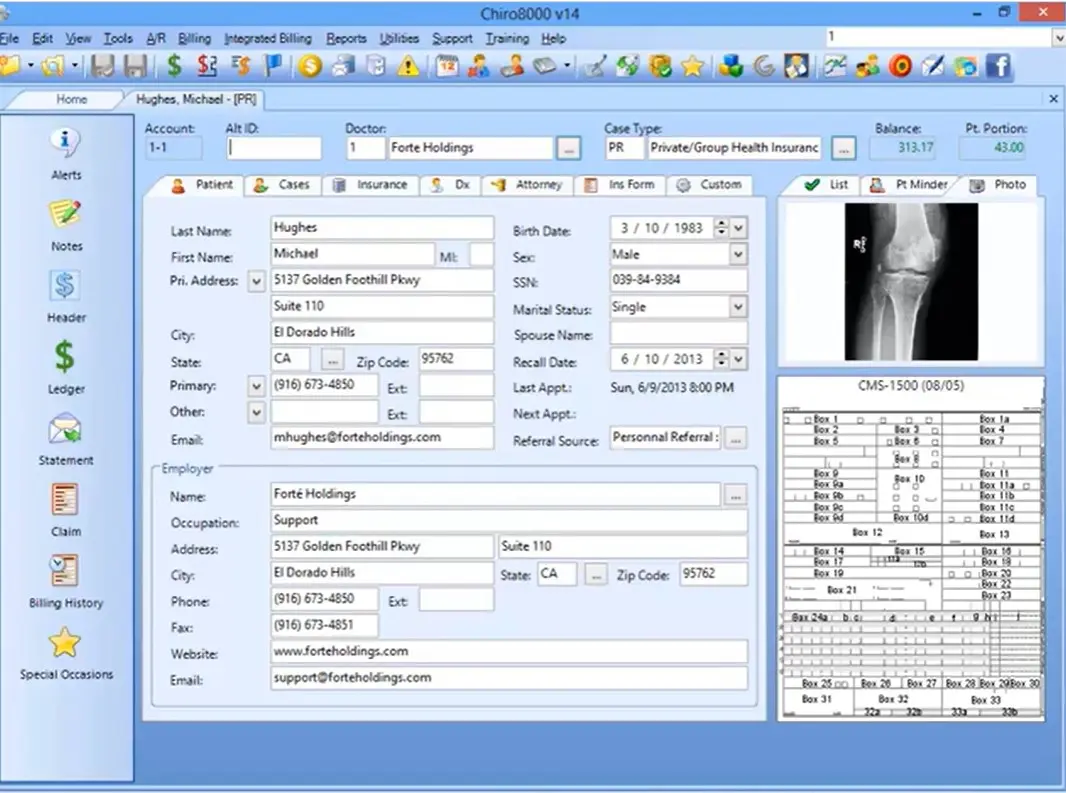Viewport: 1066px width, 793px height.
Task: Click the Referral Source browse button
Action: (x=735, y=438)
